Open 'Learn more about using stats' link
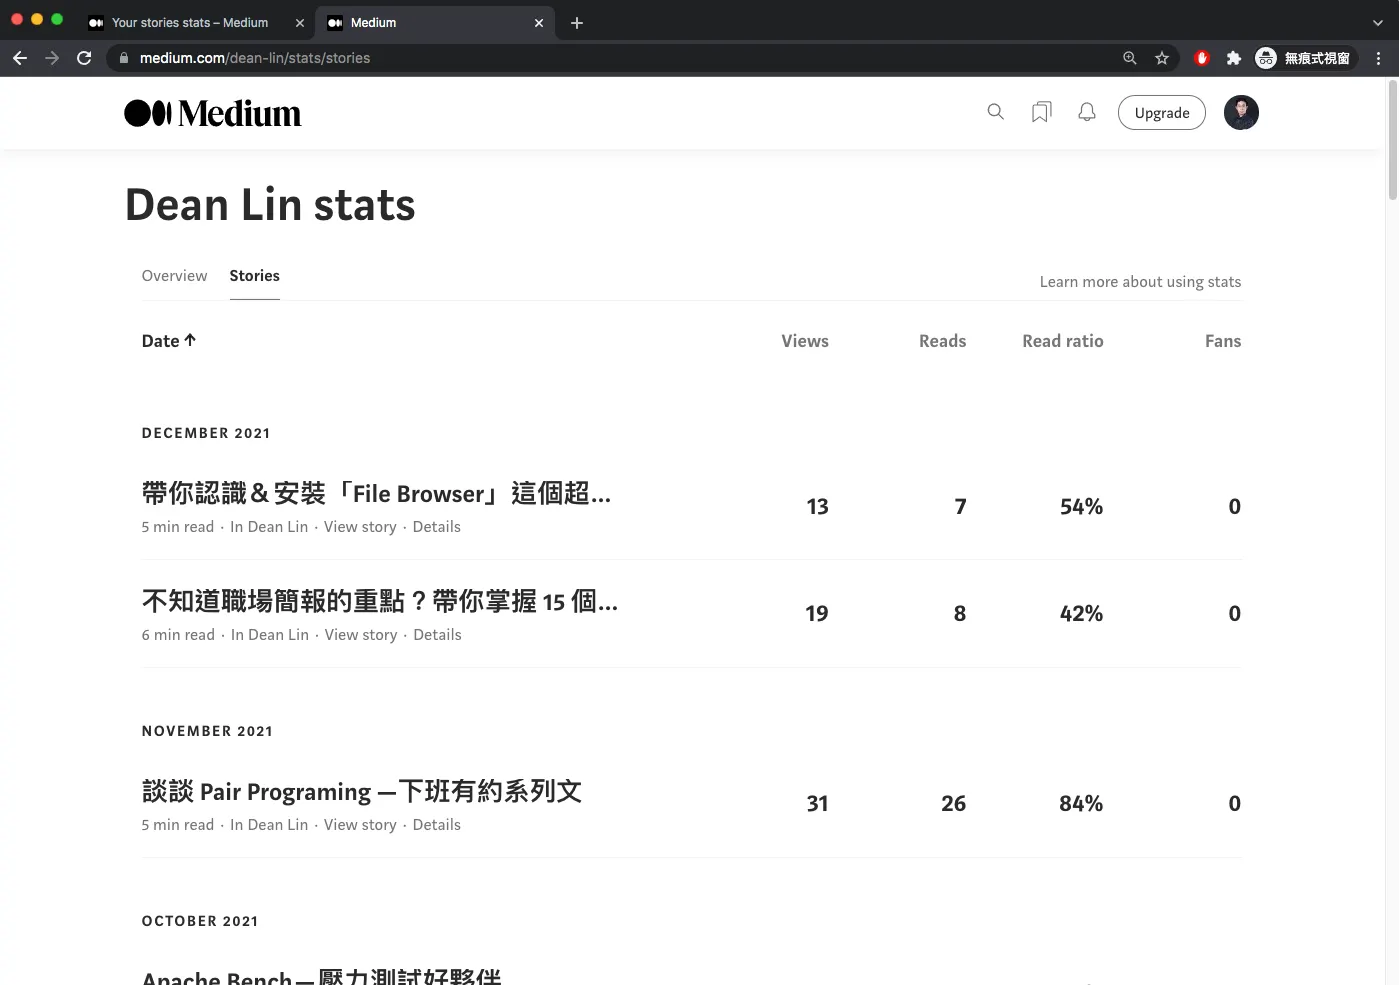This screenshot has height=985, width=1399. [1140, 282]
